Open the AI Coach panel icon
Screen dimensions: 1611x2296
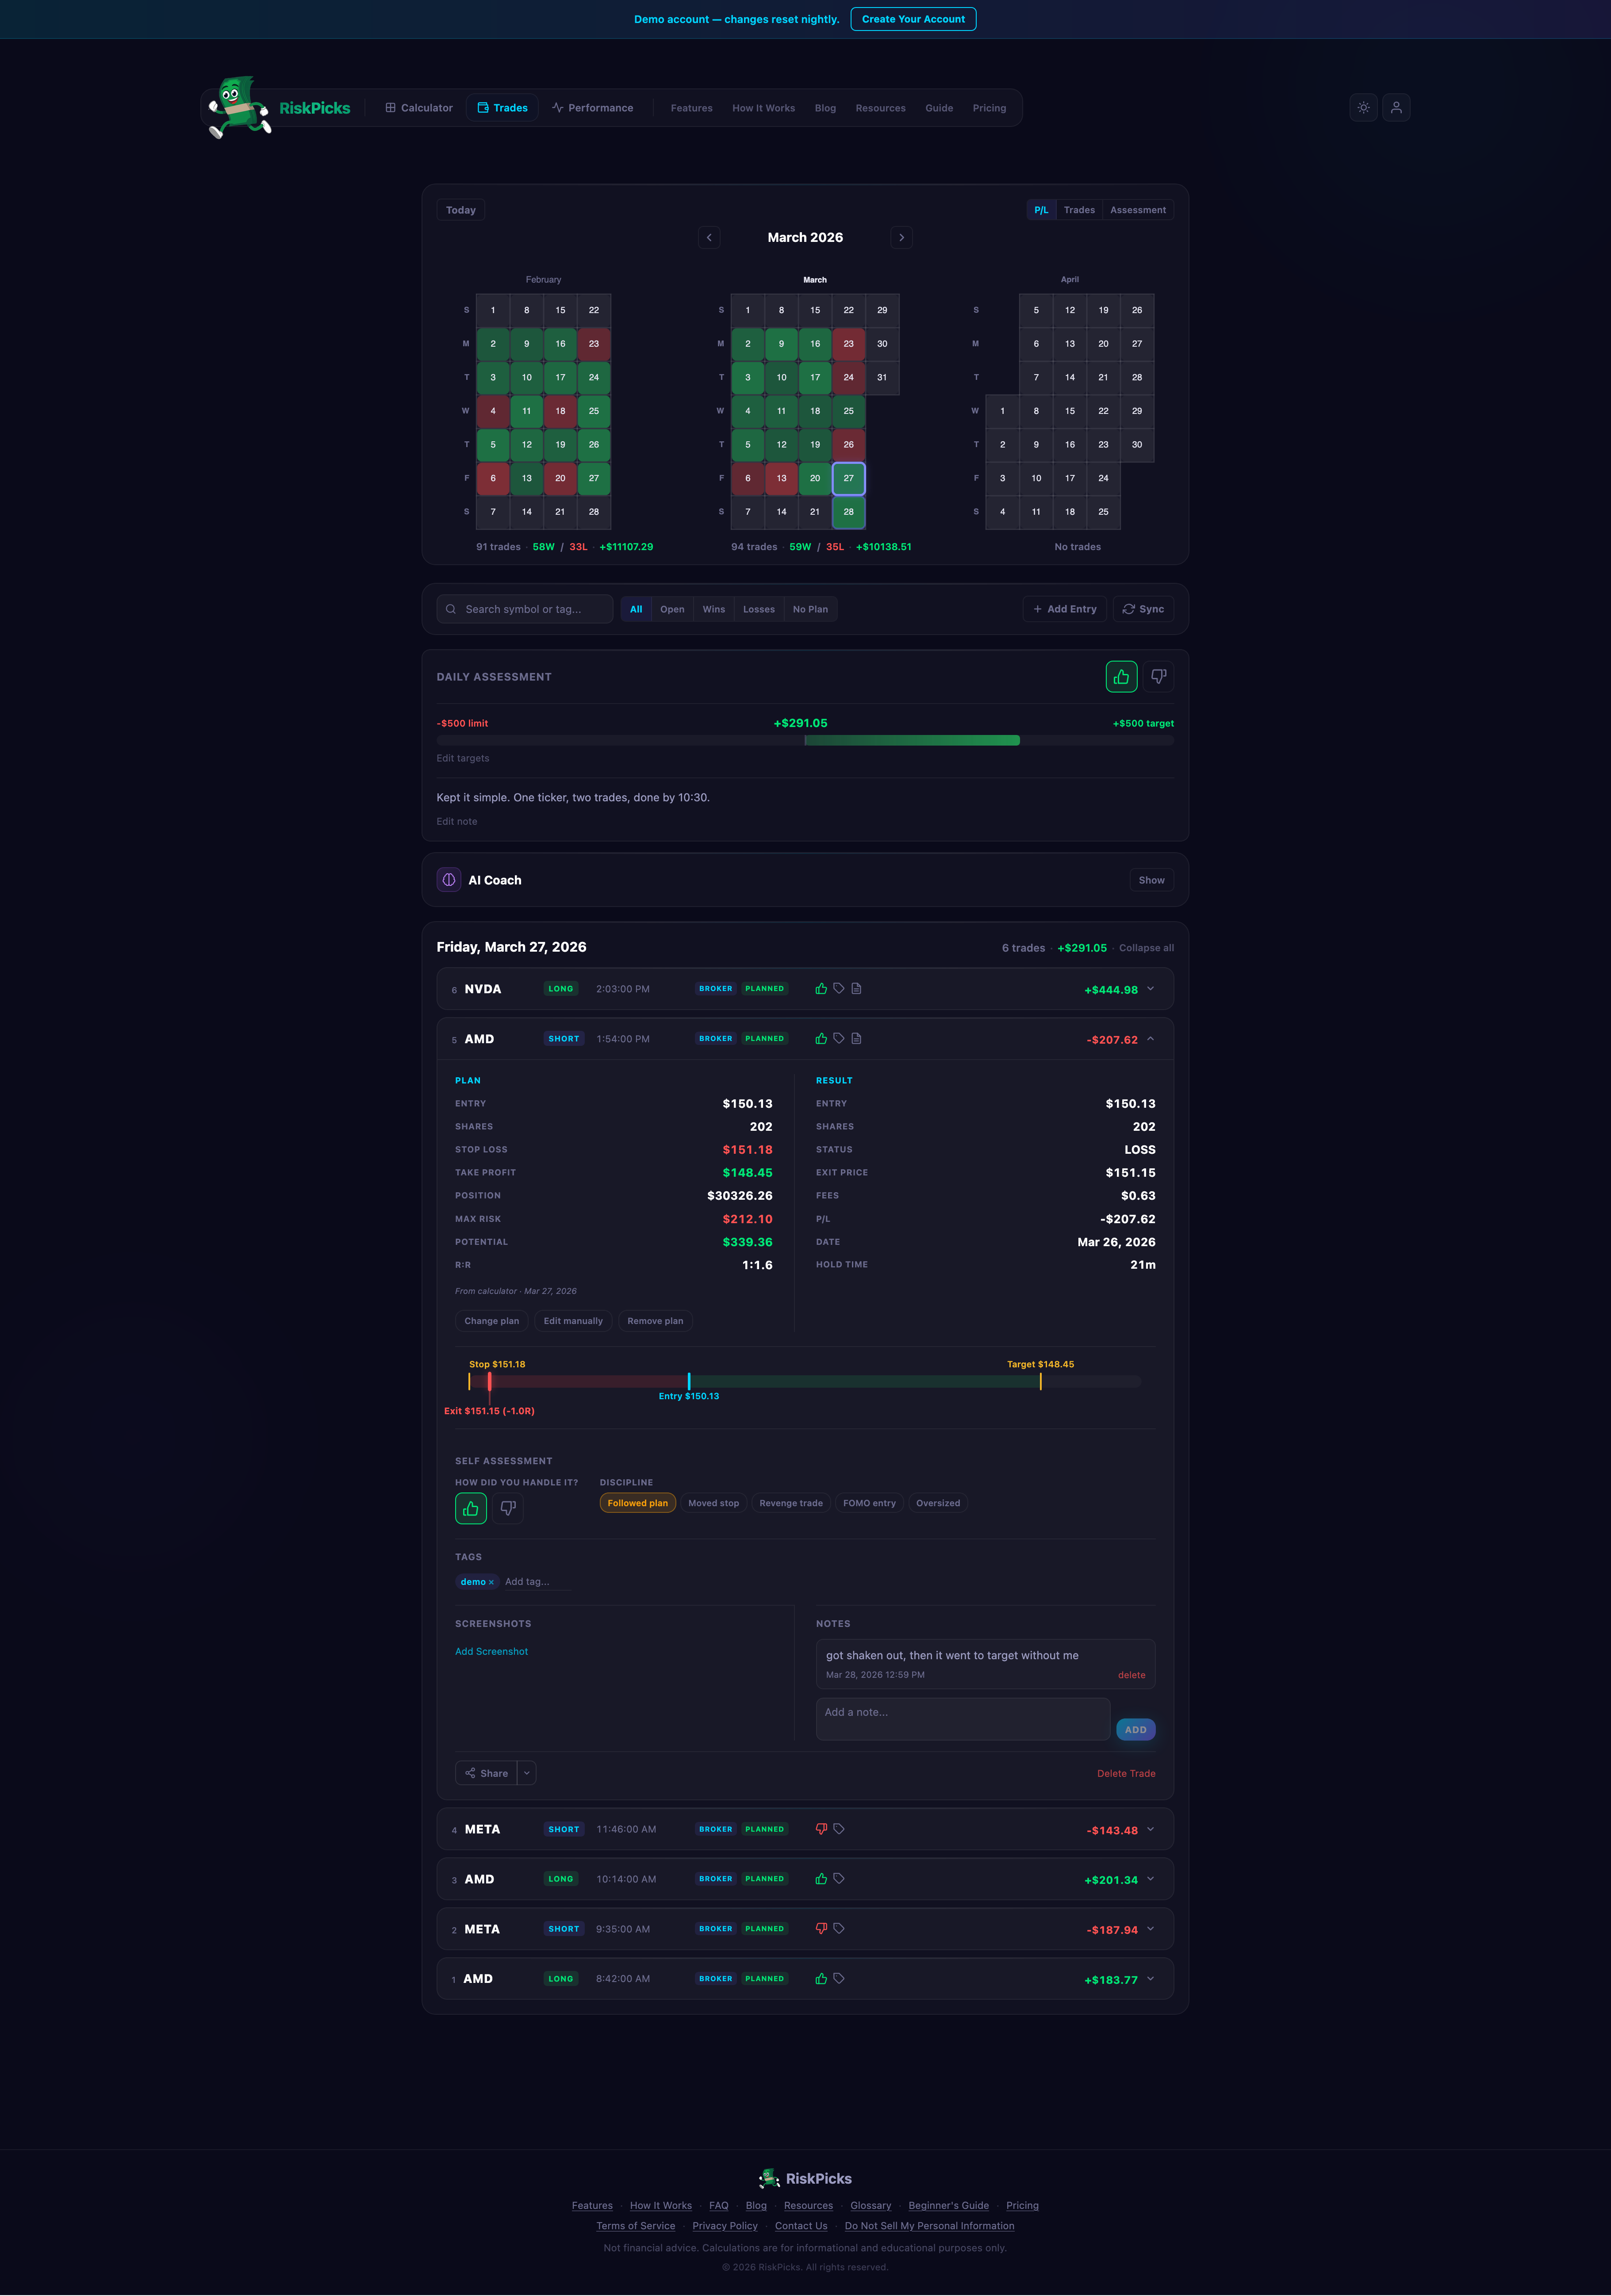click(x=449, y=879)
